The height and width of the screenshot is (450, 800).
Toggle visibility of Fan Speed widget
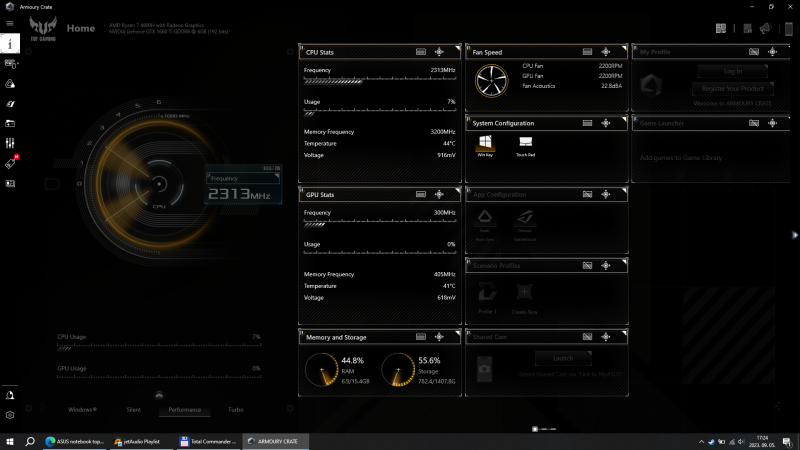pos(587,52)
